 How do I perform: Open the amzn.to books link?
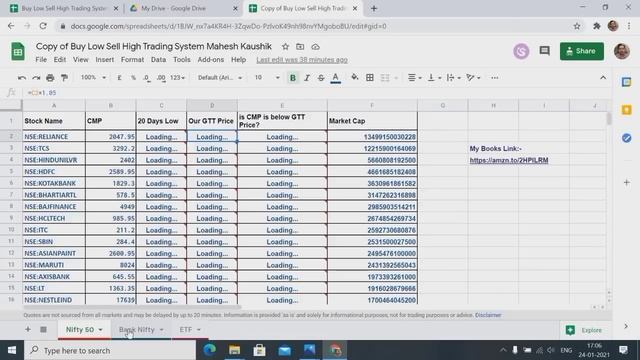click(509, 160)
